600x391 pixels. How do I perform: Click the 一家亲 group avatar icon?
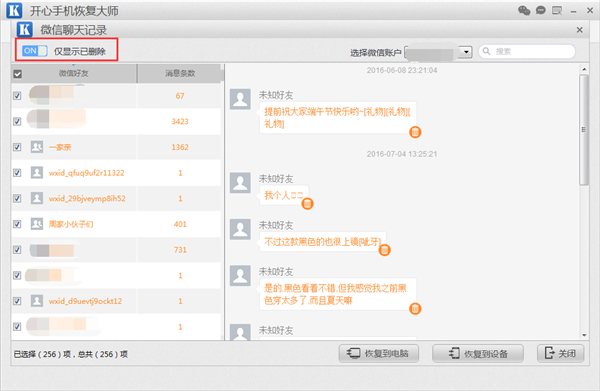[37, 147]
